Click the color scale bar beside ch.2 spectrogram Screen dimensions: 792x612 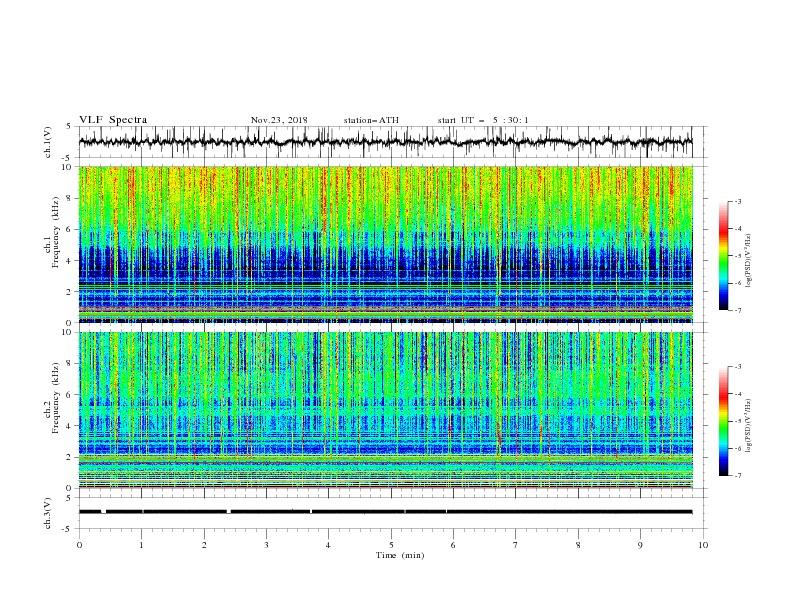click(x=724, y=421)
